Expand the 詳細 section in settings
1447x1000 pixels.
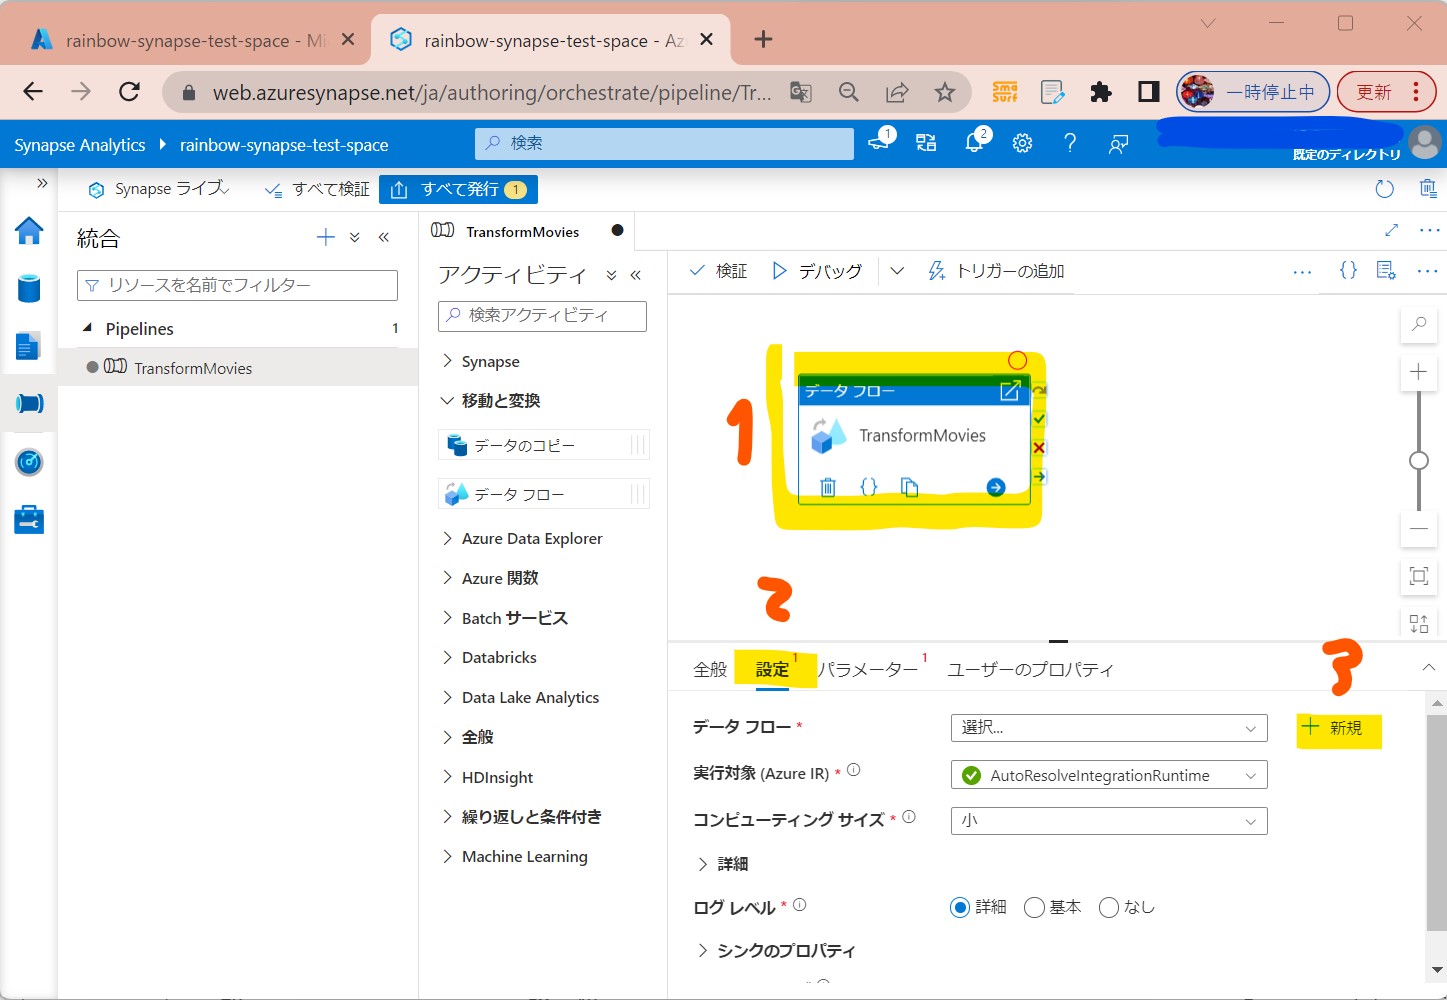pos(703,864)
